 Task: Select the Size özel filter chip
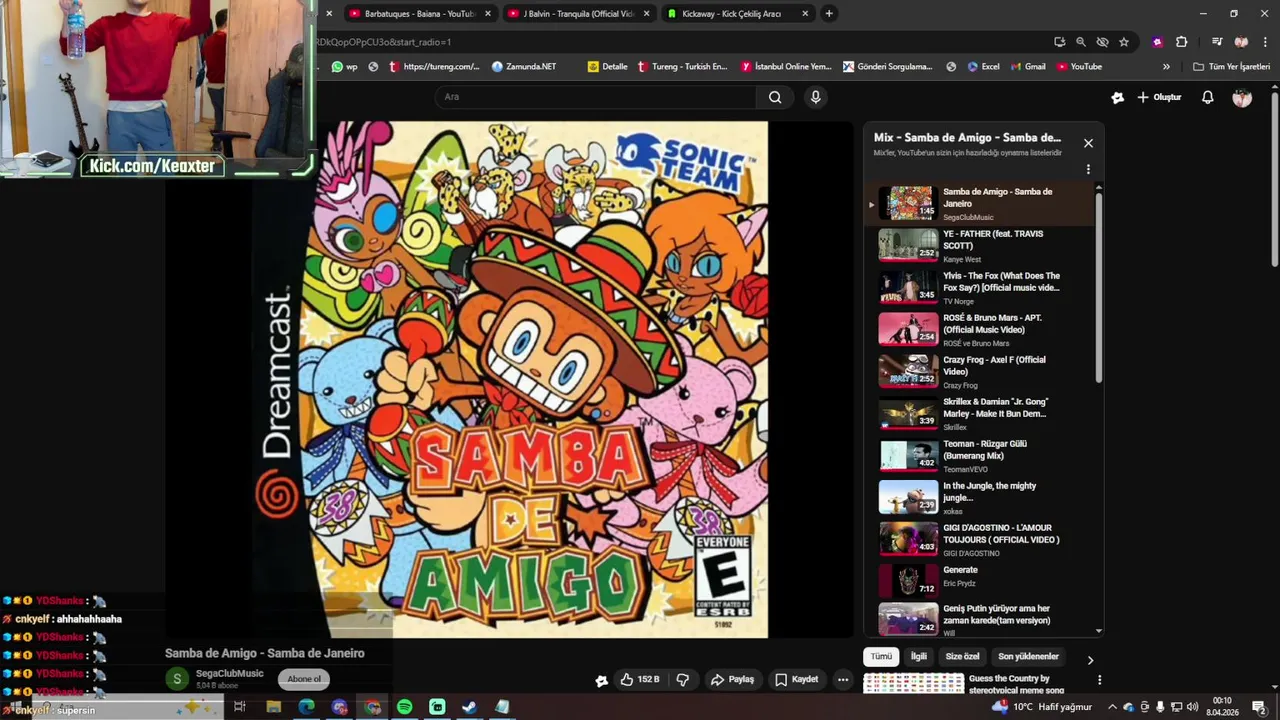[x=962, y=657]
